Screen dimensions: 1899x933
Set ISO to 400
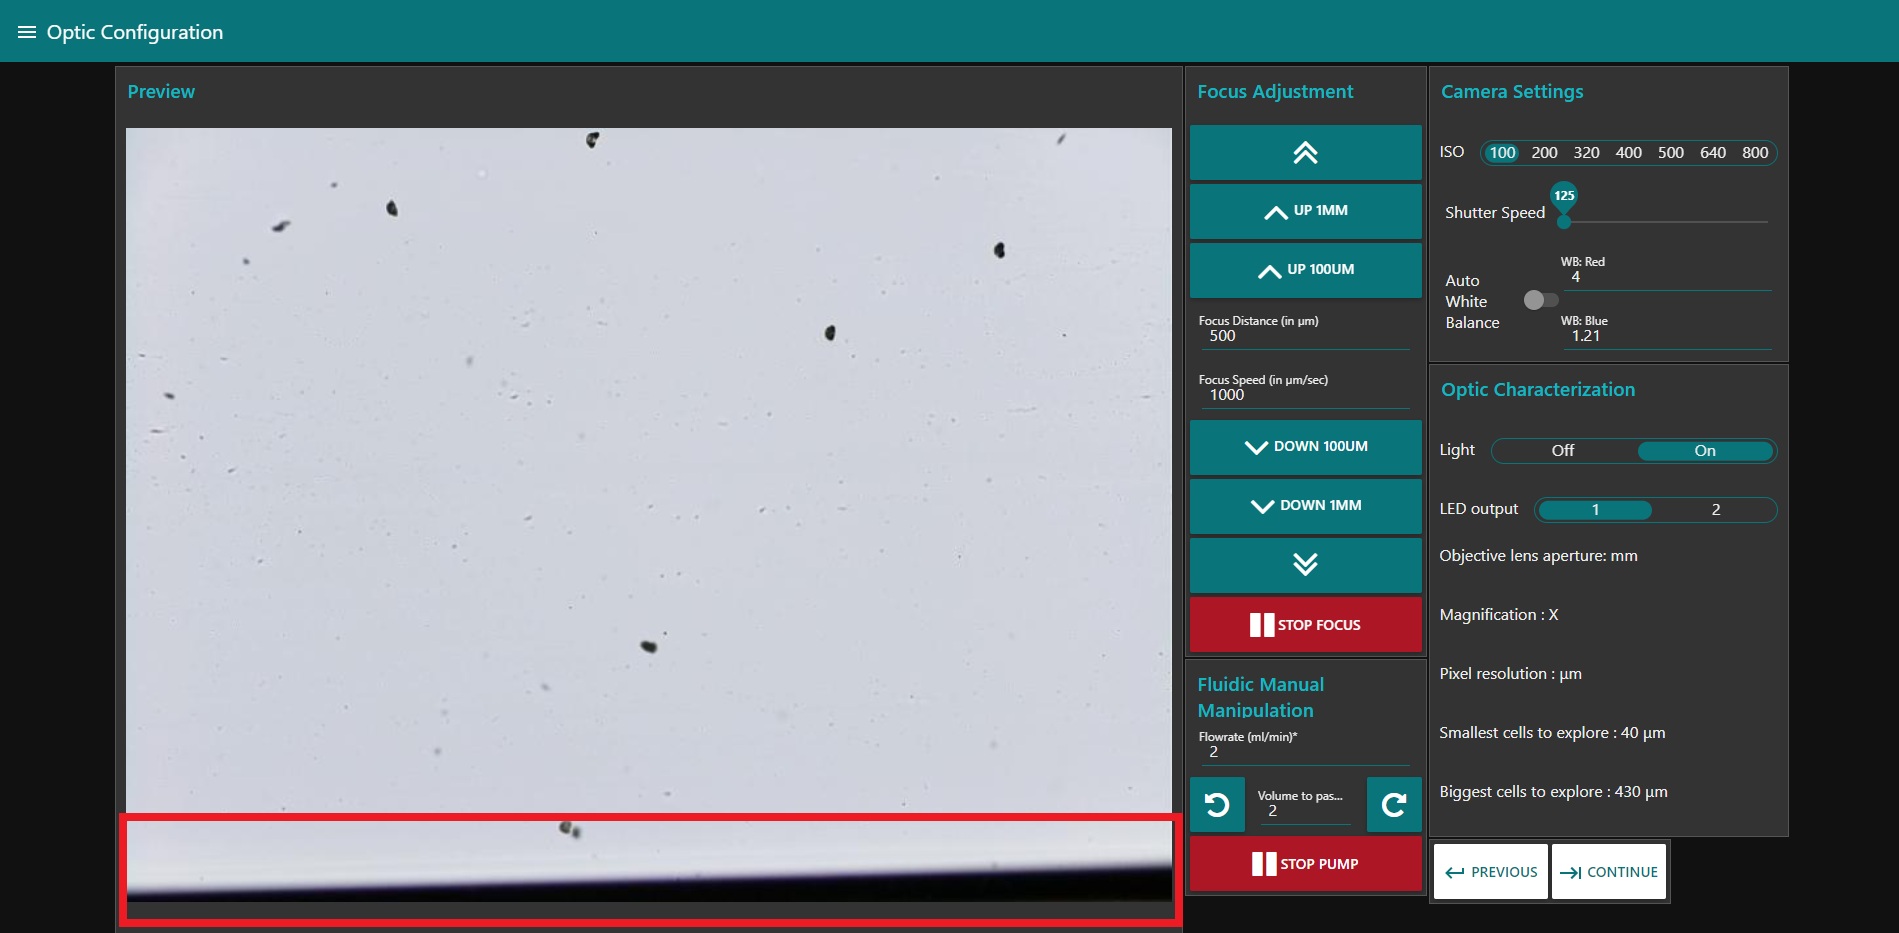point(1628,153)
